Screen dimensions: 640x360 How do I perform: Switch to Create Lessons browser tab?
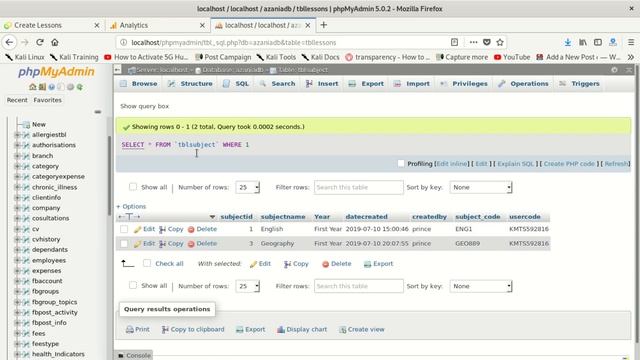click(51, 25)
